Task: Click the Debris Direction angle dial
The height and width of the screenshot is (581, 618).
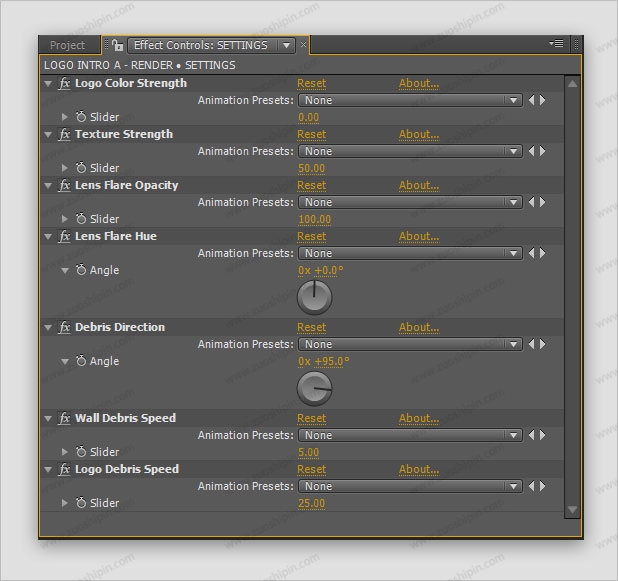Action: tap(315, 388)
